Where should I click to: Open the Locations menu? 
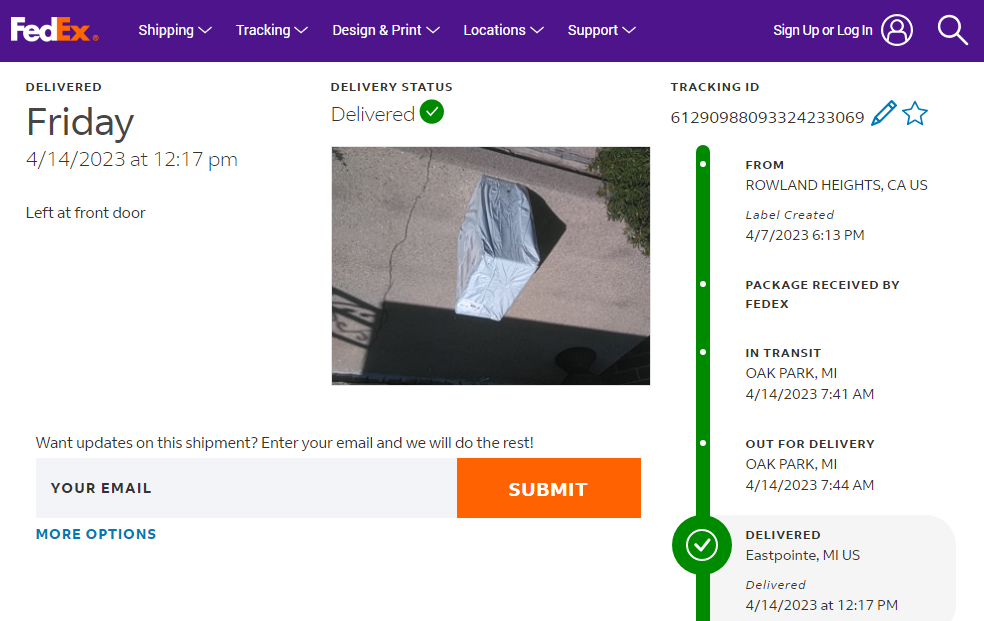tap(503, 30)
